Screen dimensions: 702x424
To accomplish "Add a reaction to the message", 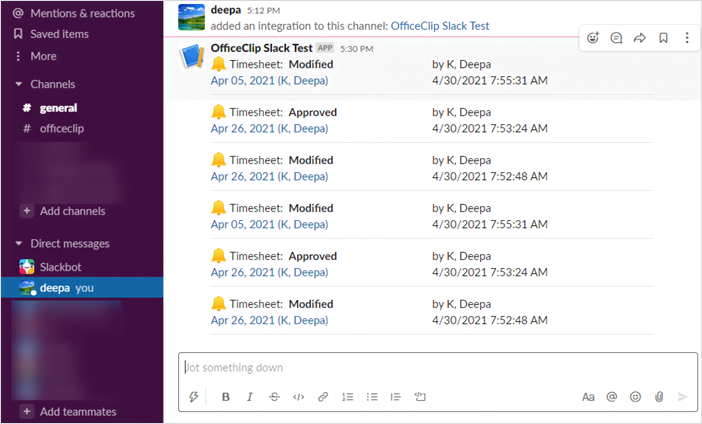I will coord(593,38).
